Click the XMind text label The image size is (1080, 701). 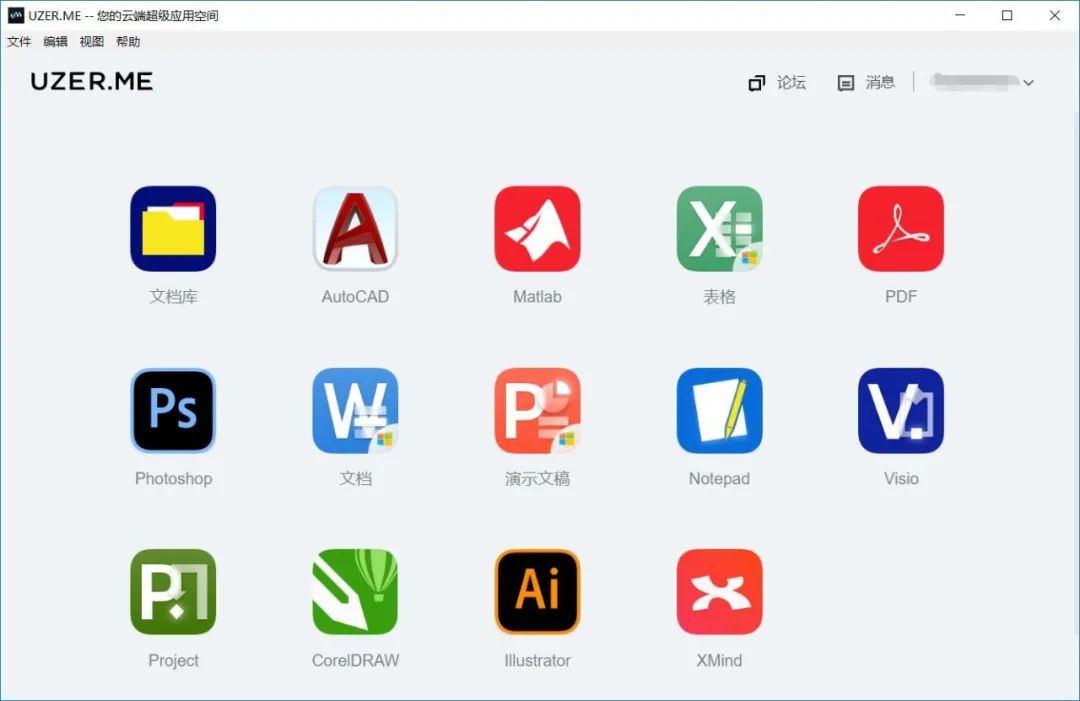[x=719, y=660]
